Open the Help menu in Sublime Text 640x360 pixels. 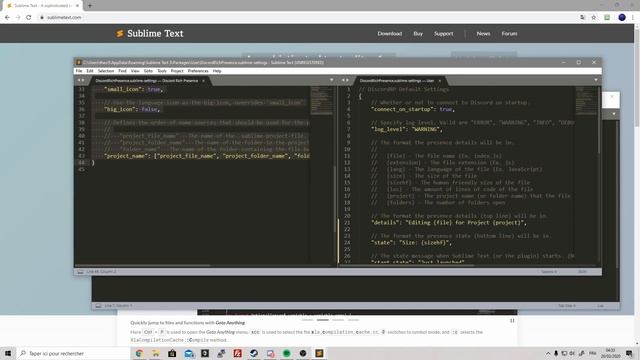pyautogui.click(x=217, y=71)
